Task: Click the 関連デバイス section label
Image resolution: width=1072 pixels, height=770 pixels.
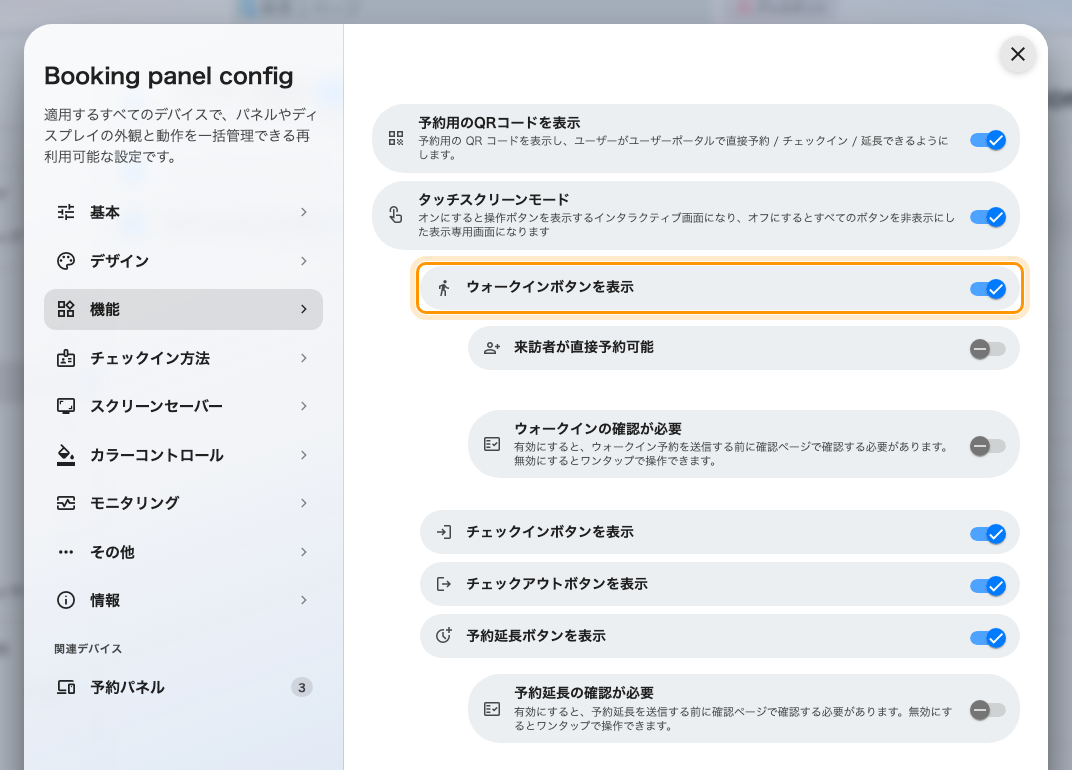Action: tap(88, 649)
